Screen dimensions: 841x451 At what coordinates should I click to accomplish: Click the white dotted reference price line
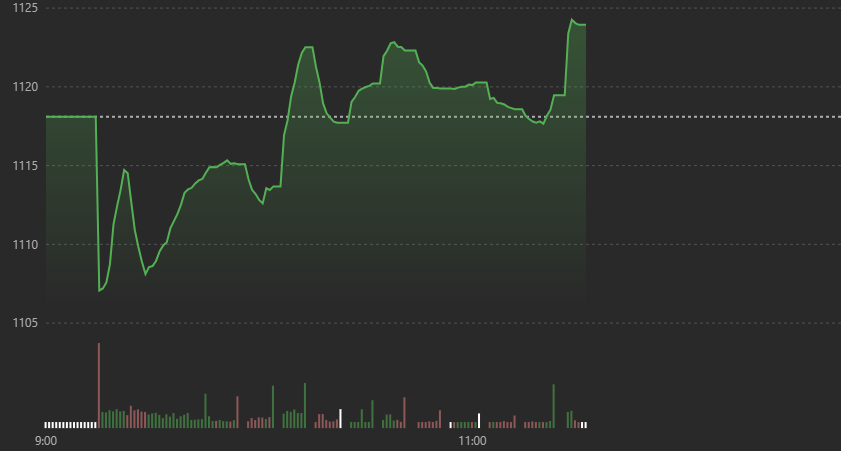[700, 117]
